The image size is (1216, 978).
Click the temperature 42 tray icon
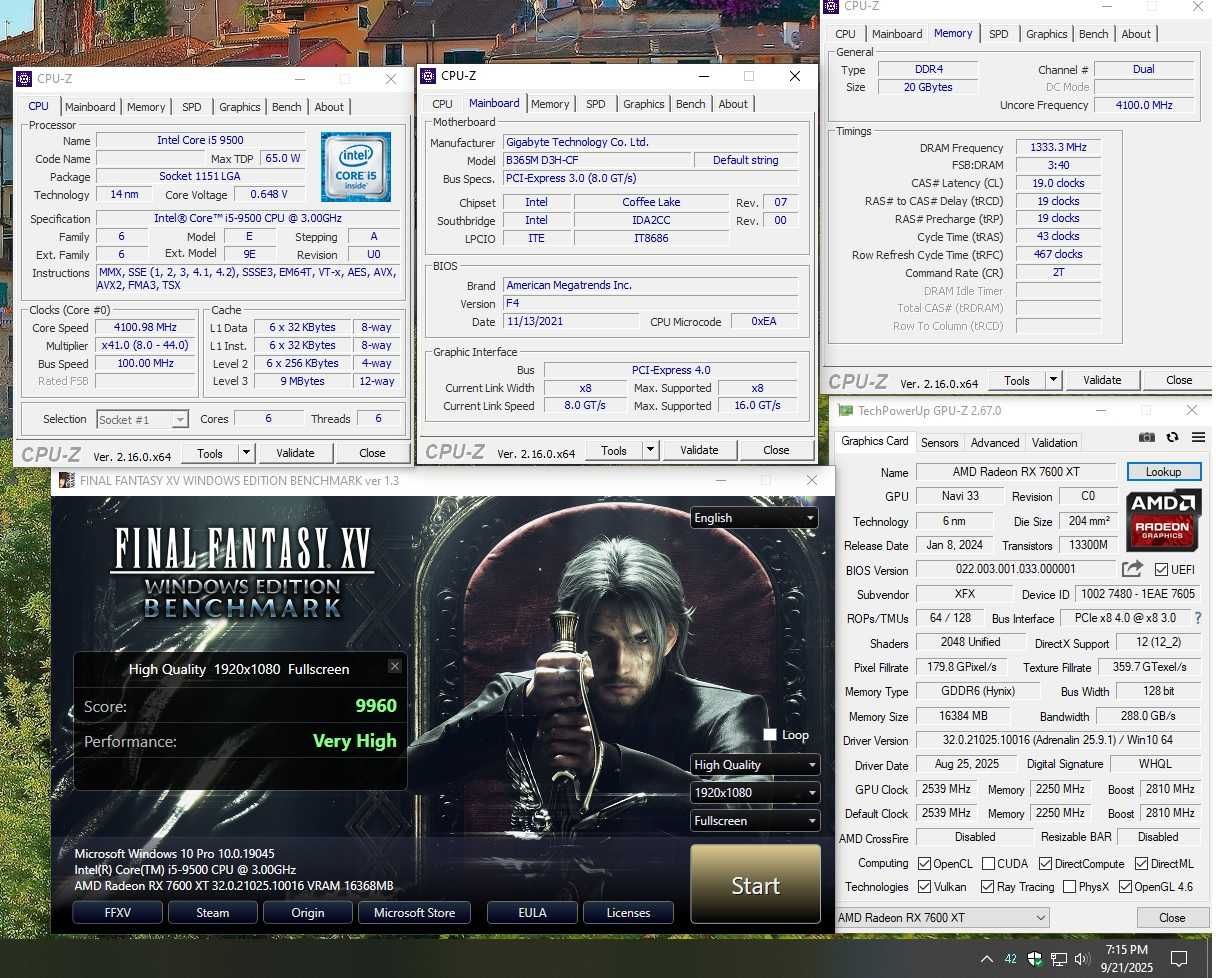pos(1010,959)
